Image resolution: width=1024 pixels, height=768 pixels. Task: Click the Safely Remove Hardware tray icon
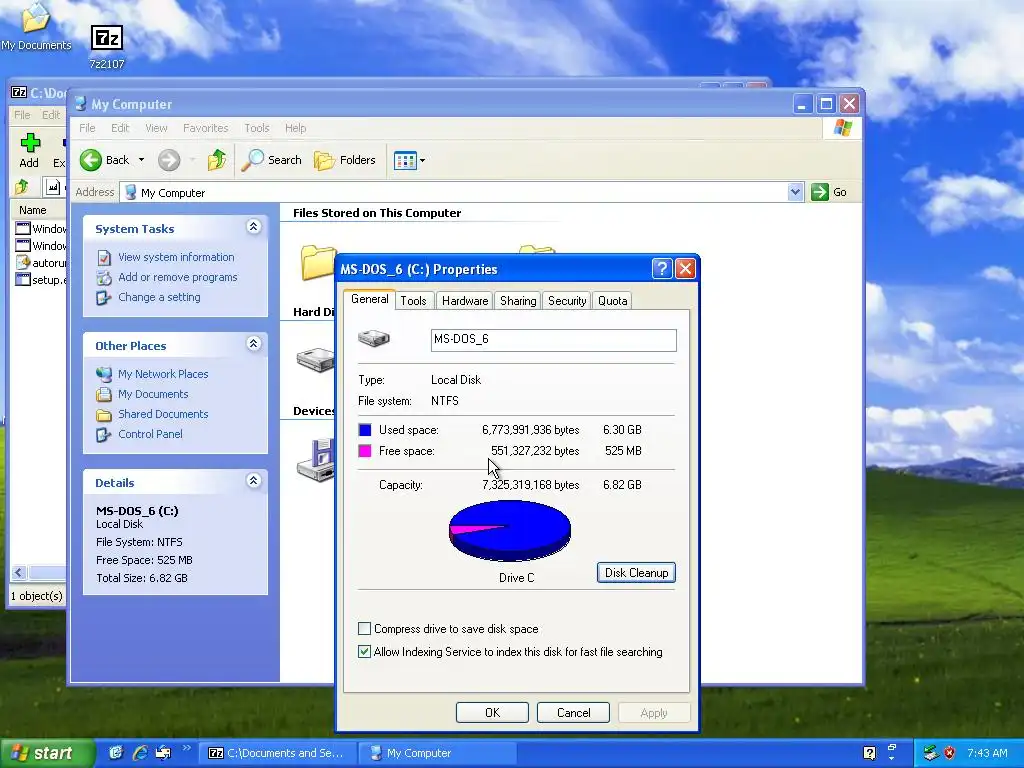coord(931,752)
